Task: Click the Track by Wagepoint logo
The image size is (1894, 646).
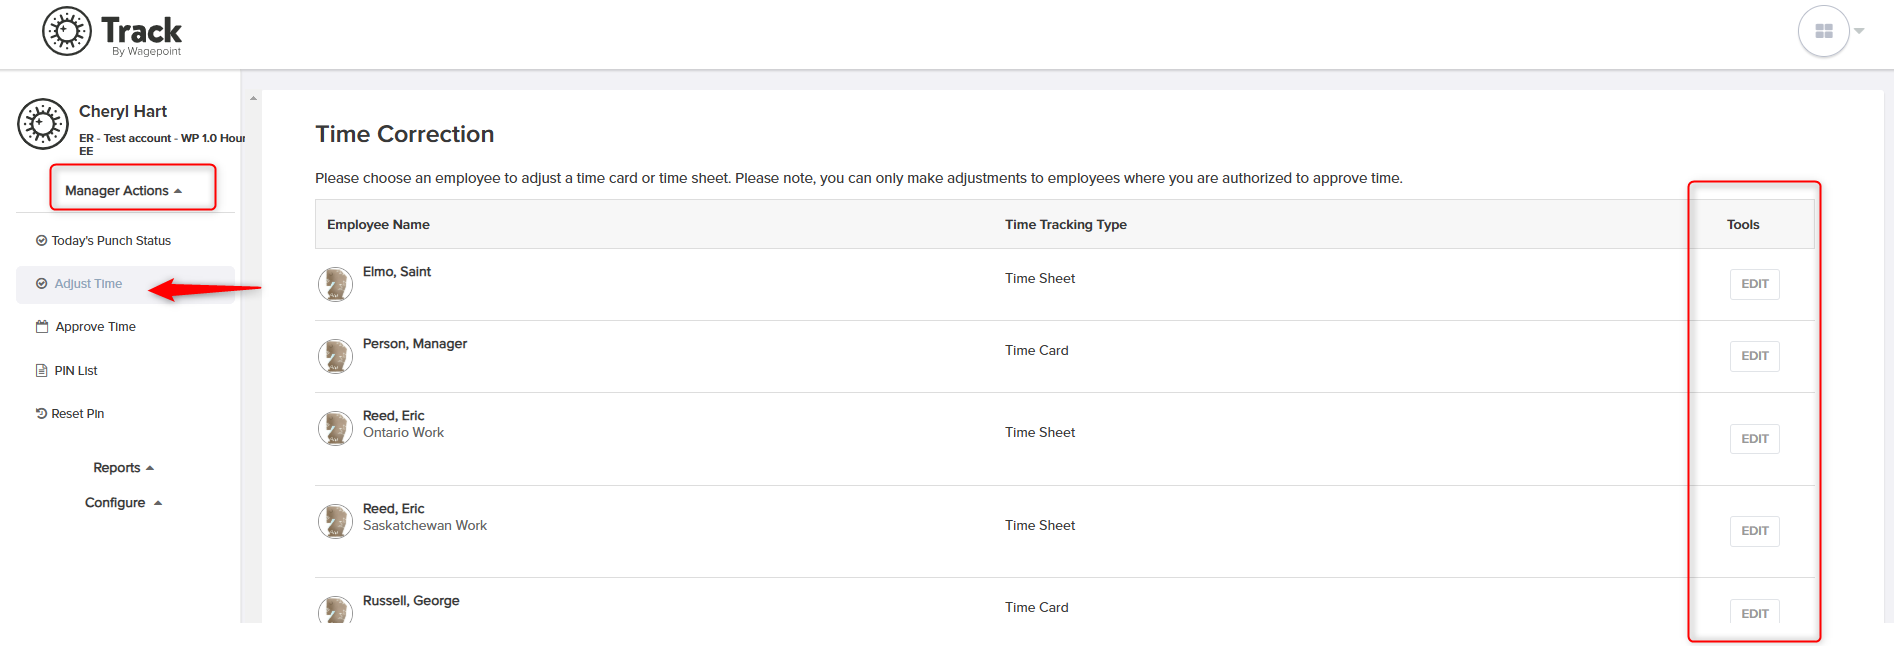Action: pyautogui.click(x=112, y=32)
